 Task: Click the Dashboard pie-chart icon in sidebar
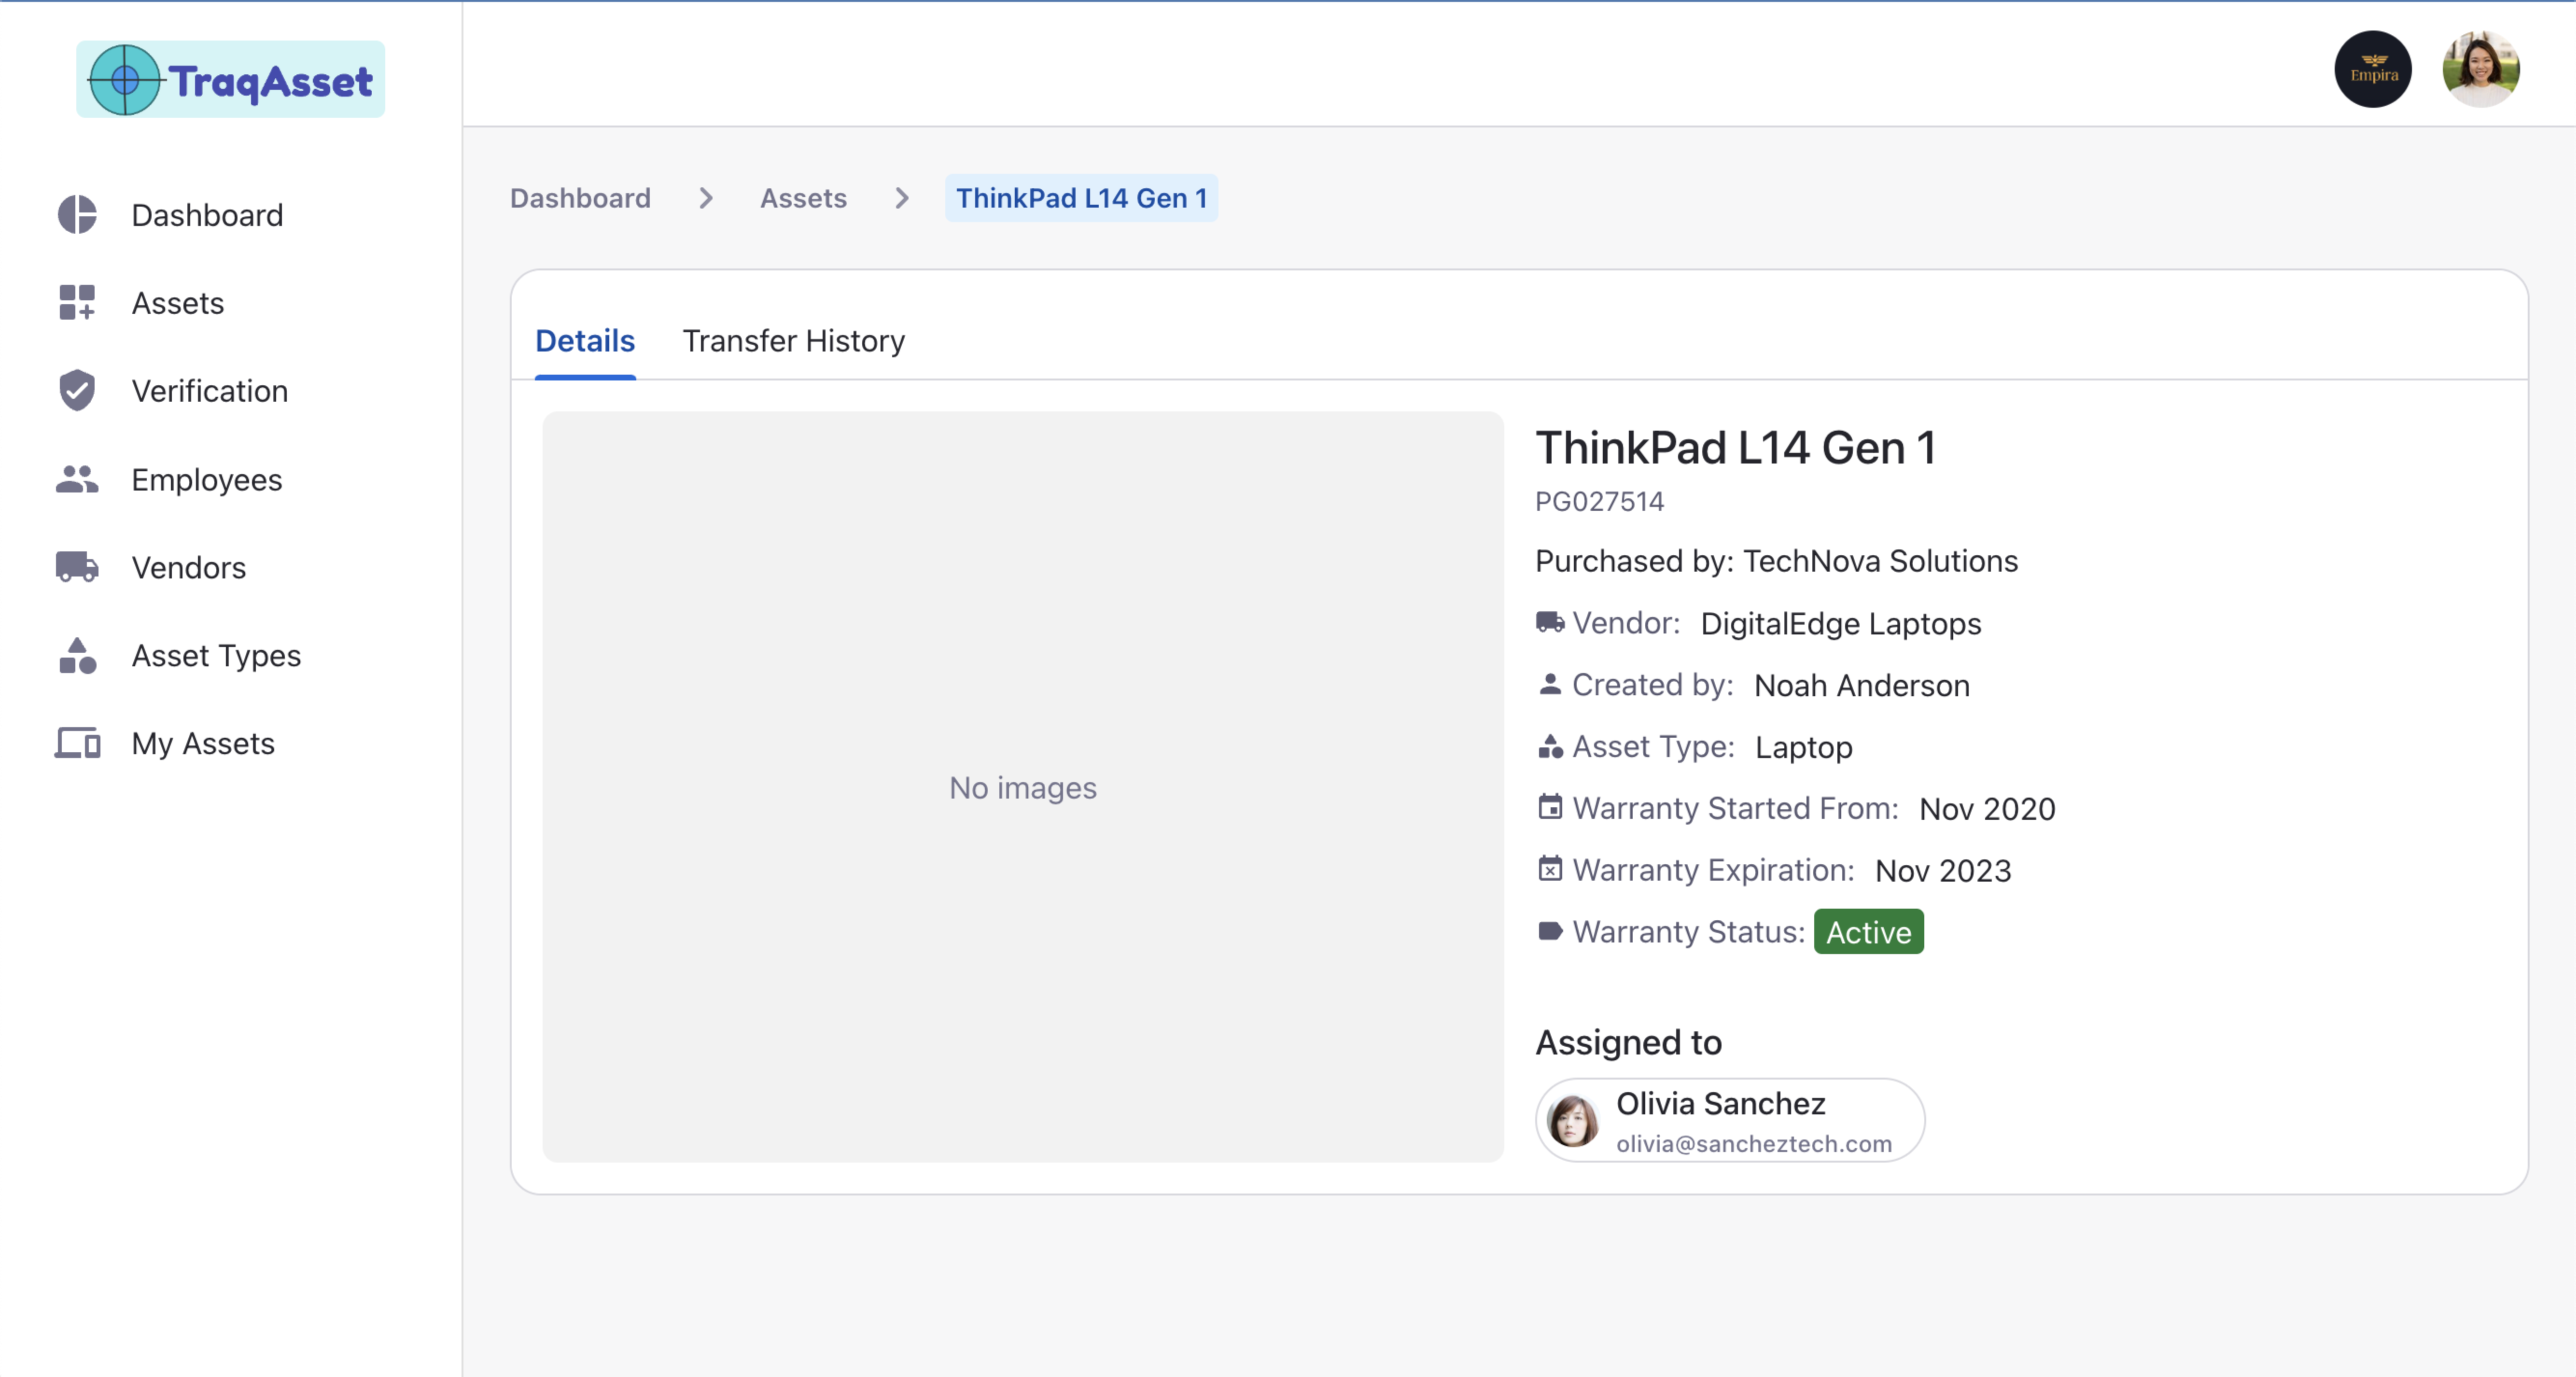(x=77, y=215)
